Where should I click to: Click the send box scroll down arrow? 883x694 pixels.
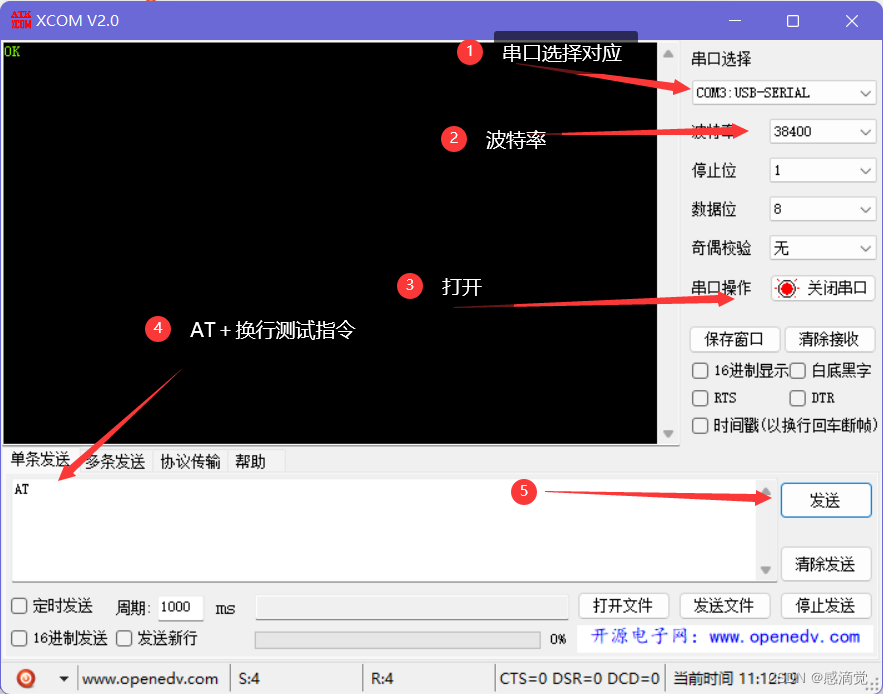point(766,570)
